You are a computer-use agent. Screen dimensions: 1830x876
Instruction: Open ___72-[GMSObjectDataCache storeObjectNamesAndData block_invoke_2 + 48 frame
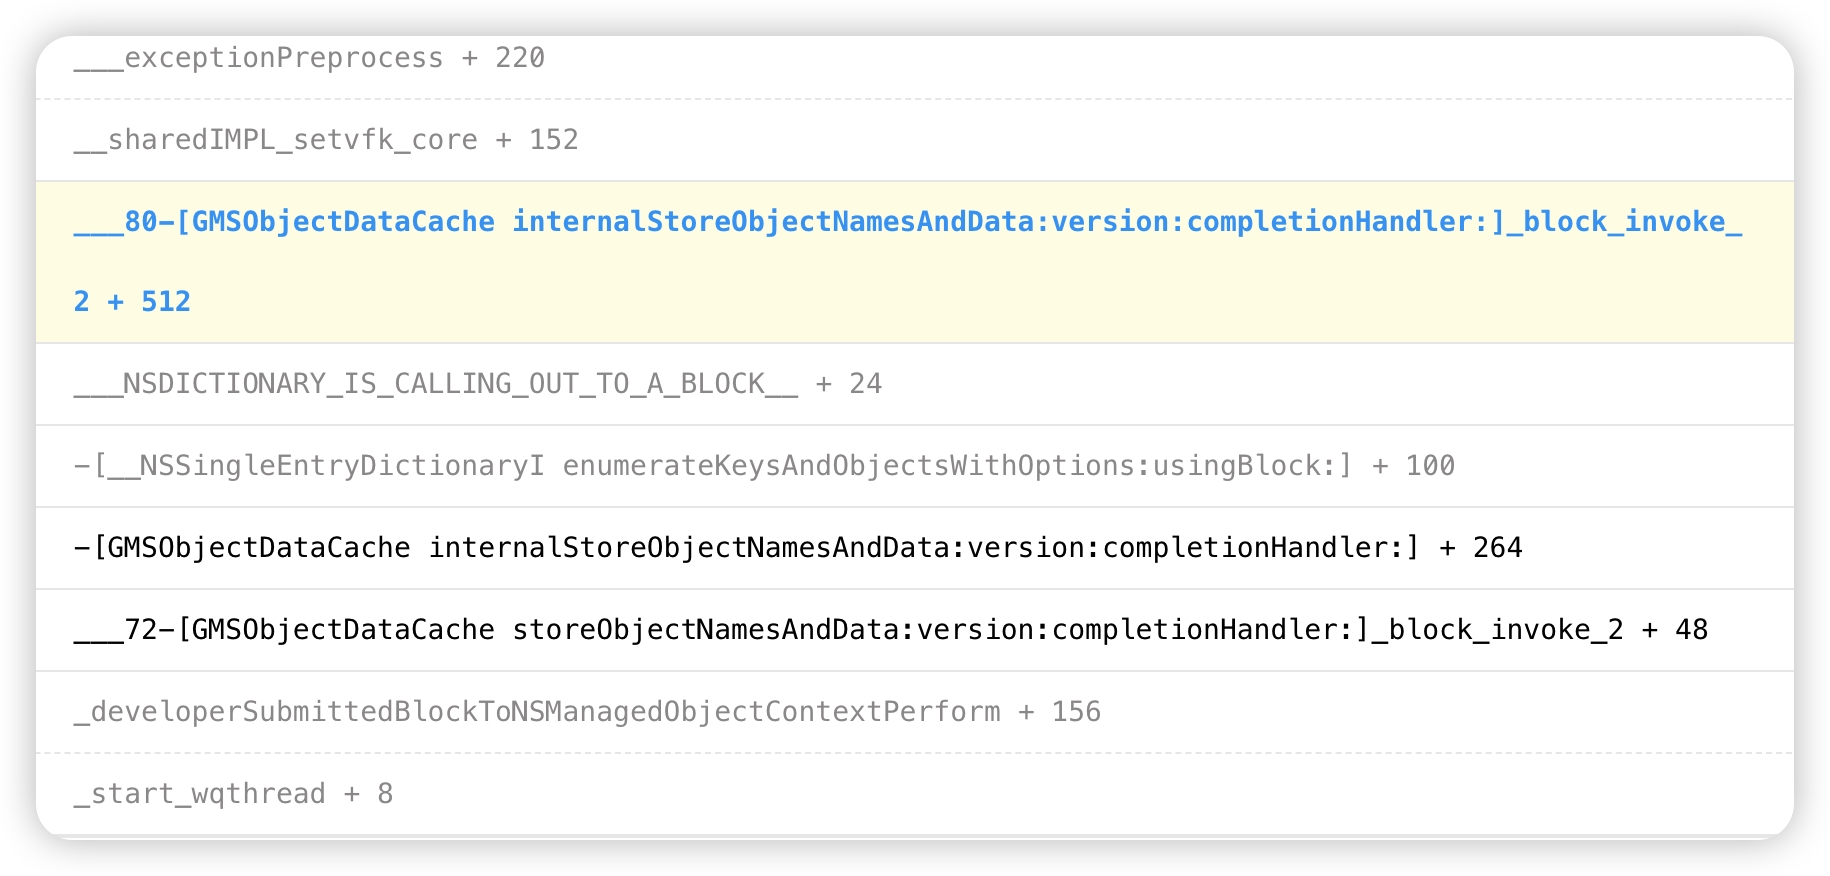pos(914,630)
